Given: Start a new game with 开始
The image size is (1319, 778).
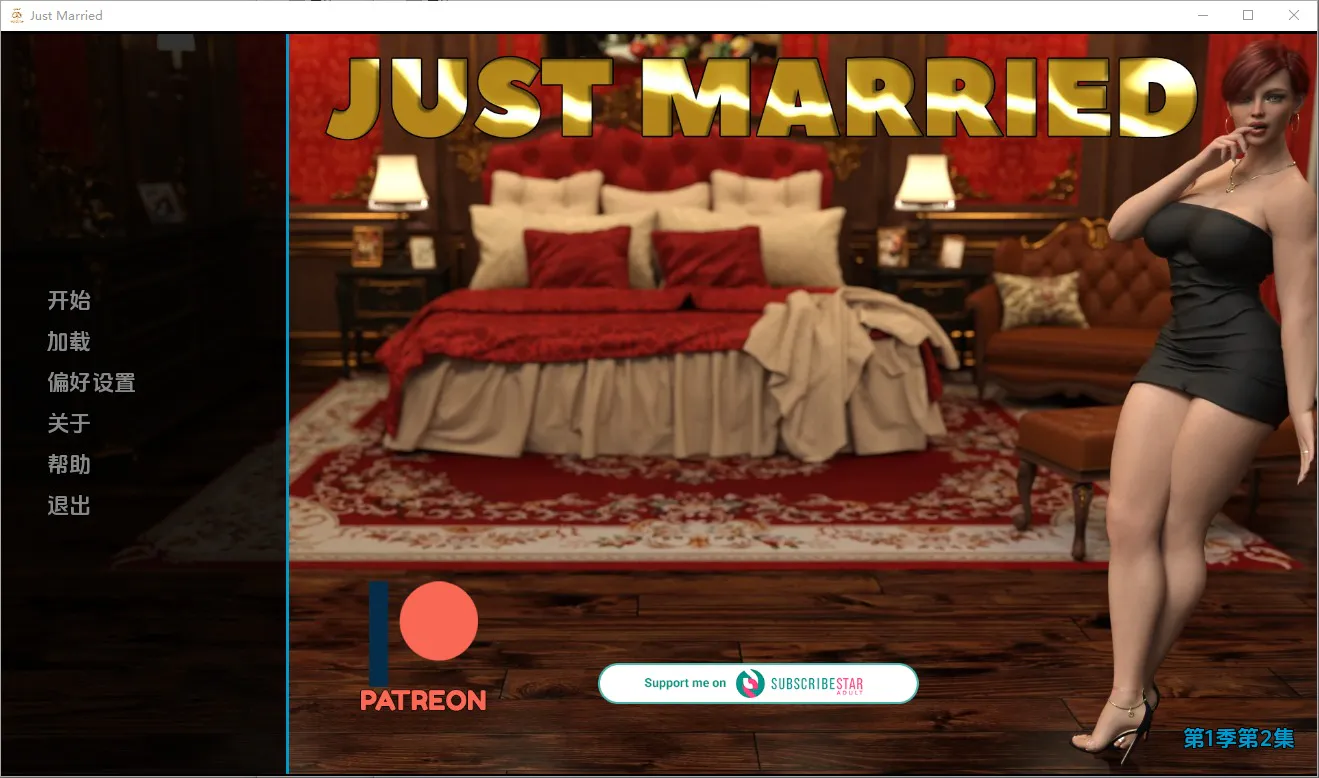Looking at the screenshot, I should (x=69, y=301).
